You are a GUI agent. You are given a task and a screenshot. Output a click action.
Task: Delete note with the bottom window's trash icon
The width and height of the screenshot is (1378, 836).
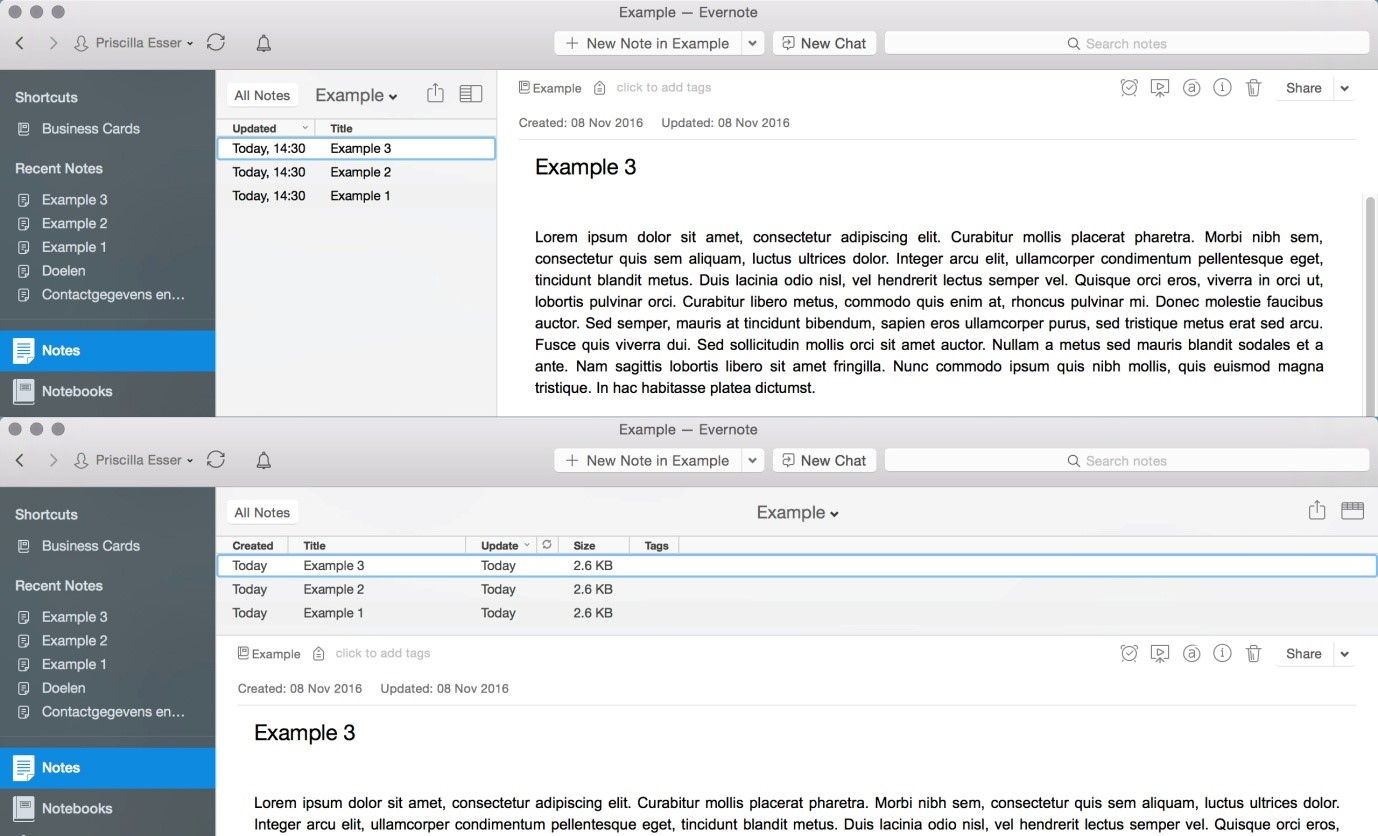pyautogui.click(x=1253, y=654)
